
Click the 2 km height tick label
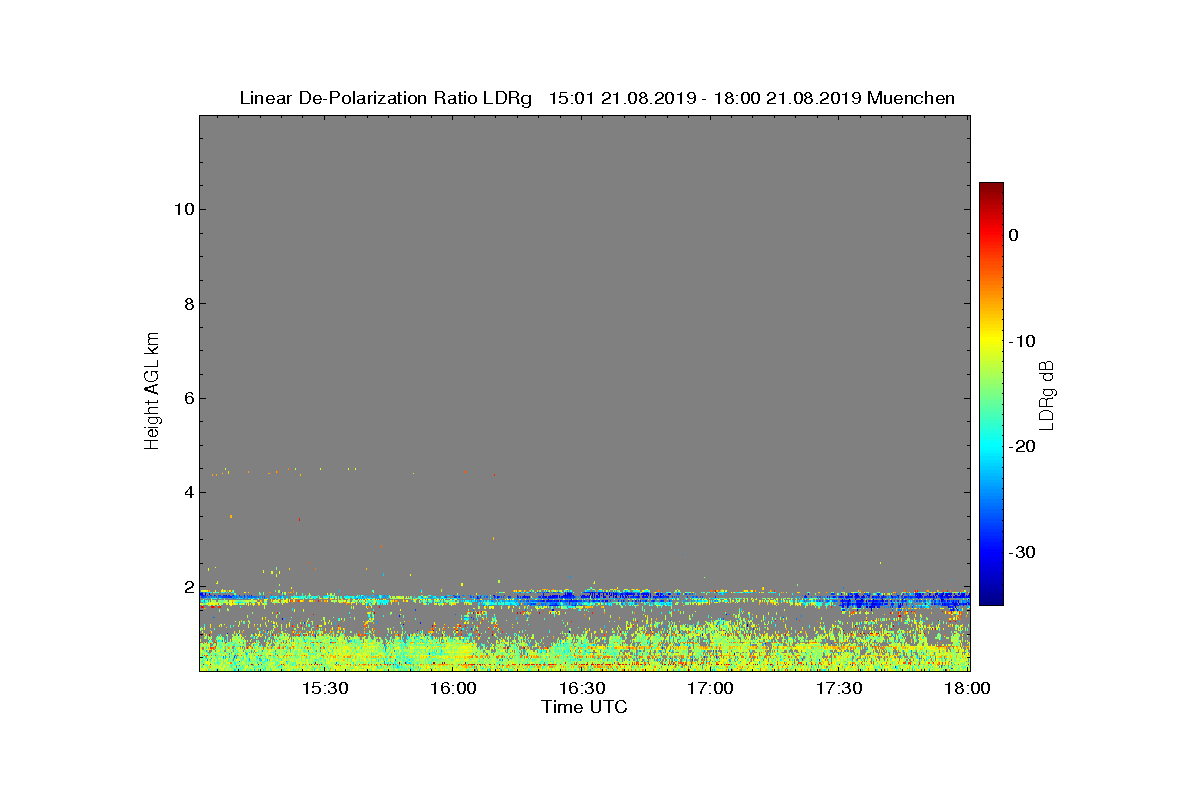(x=187, y=587)
